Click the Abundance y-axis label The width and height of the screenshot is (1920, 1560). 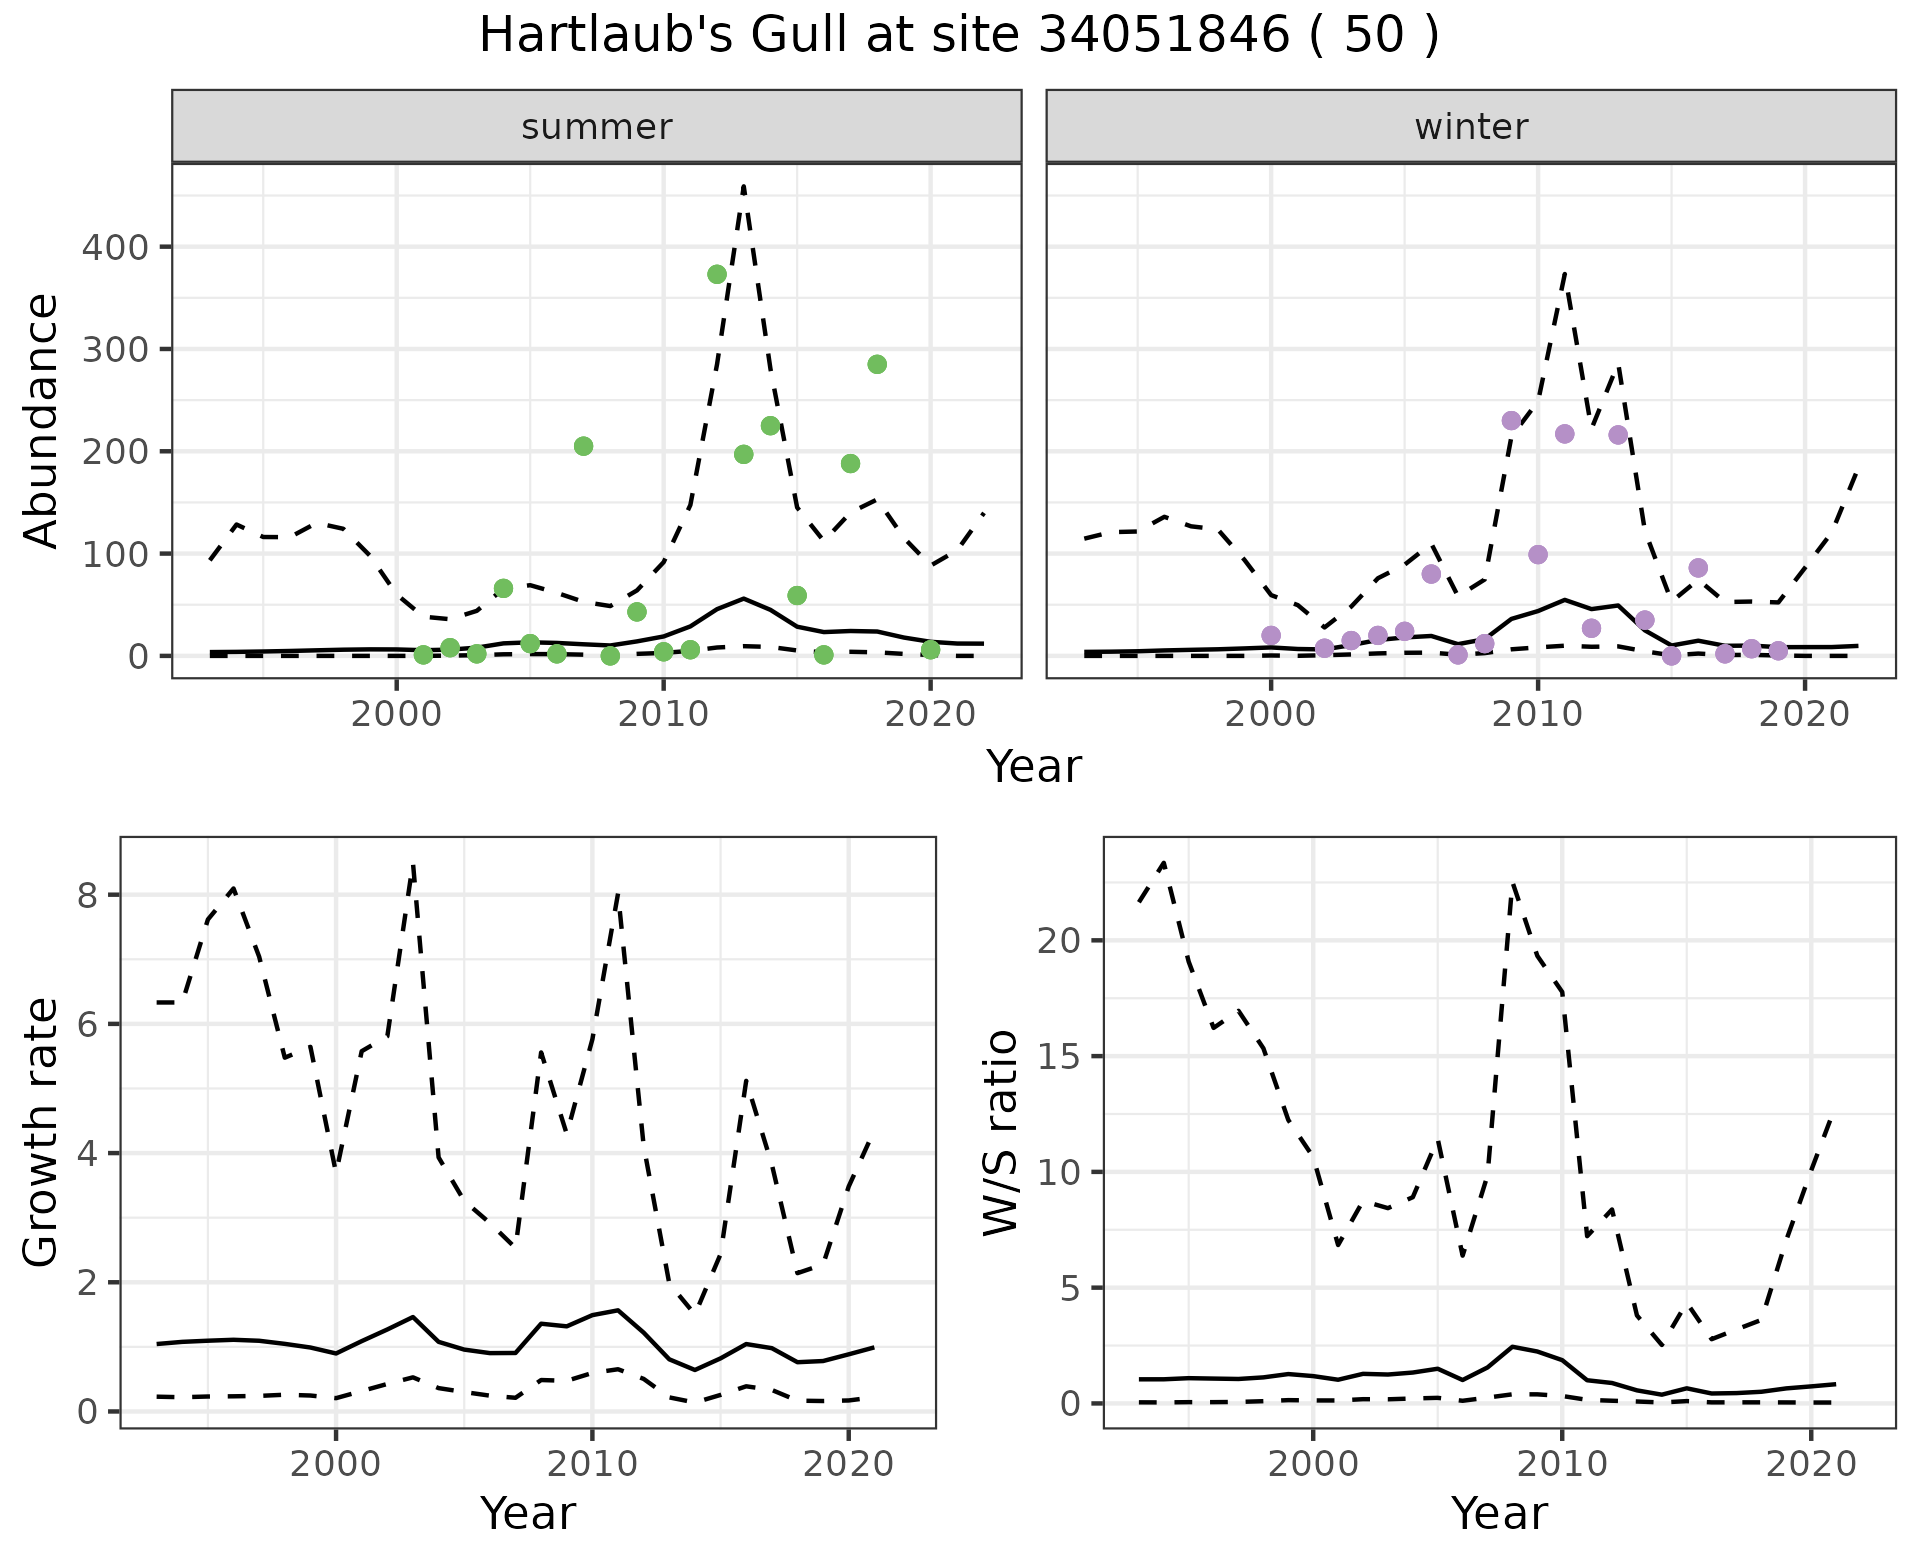click(x=42, y=420)
